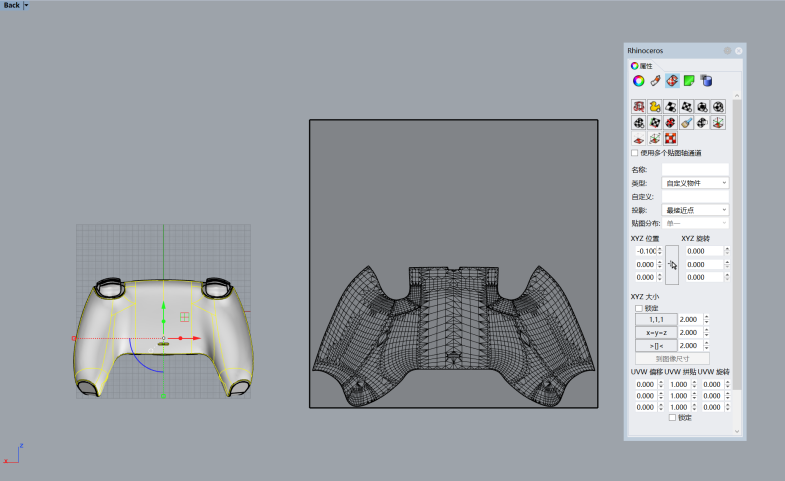Click the Back viewport label

11,5
